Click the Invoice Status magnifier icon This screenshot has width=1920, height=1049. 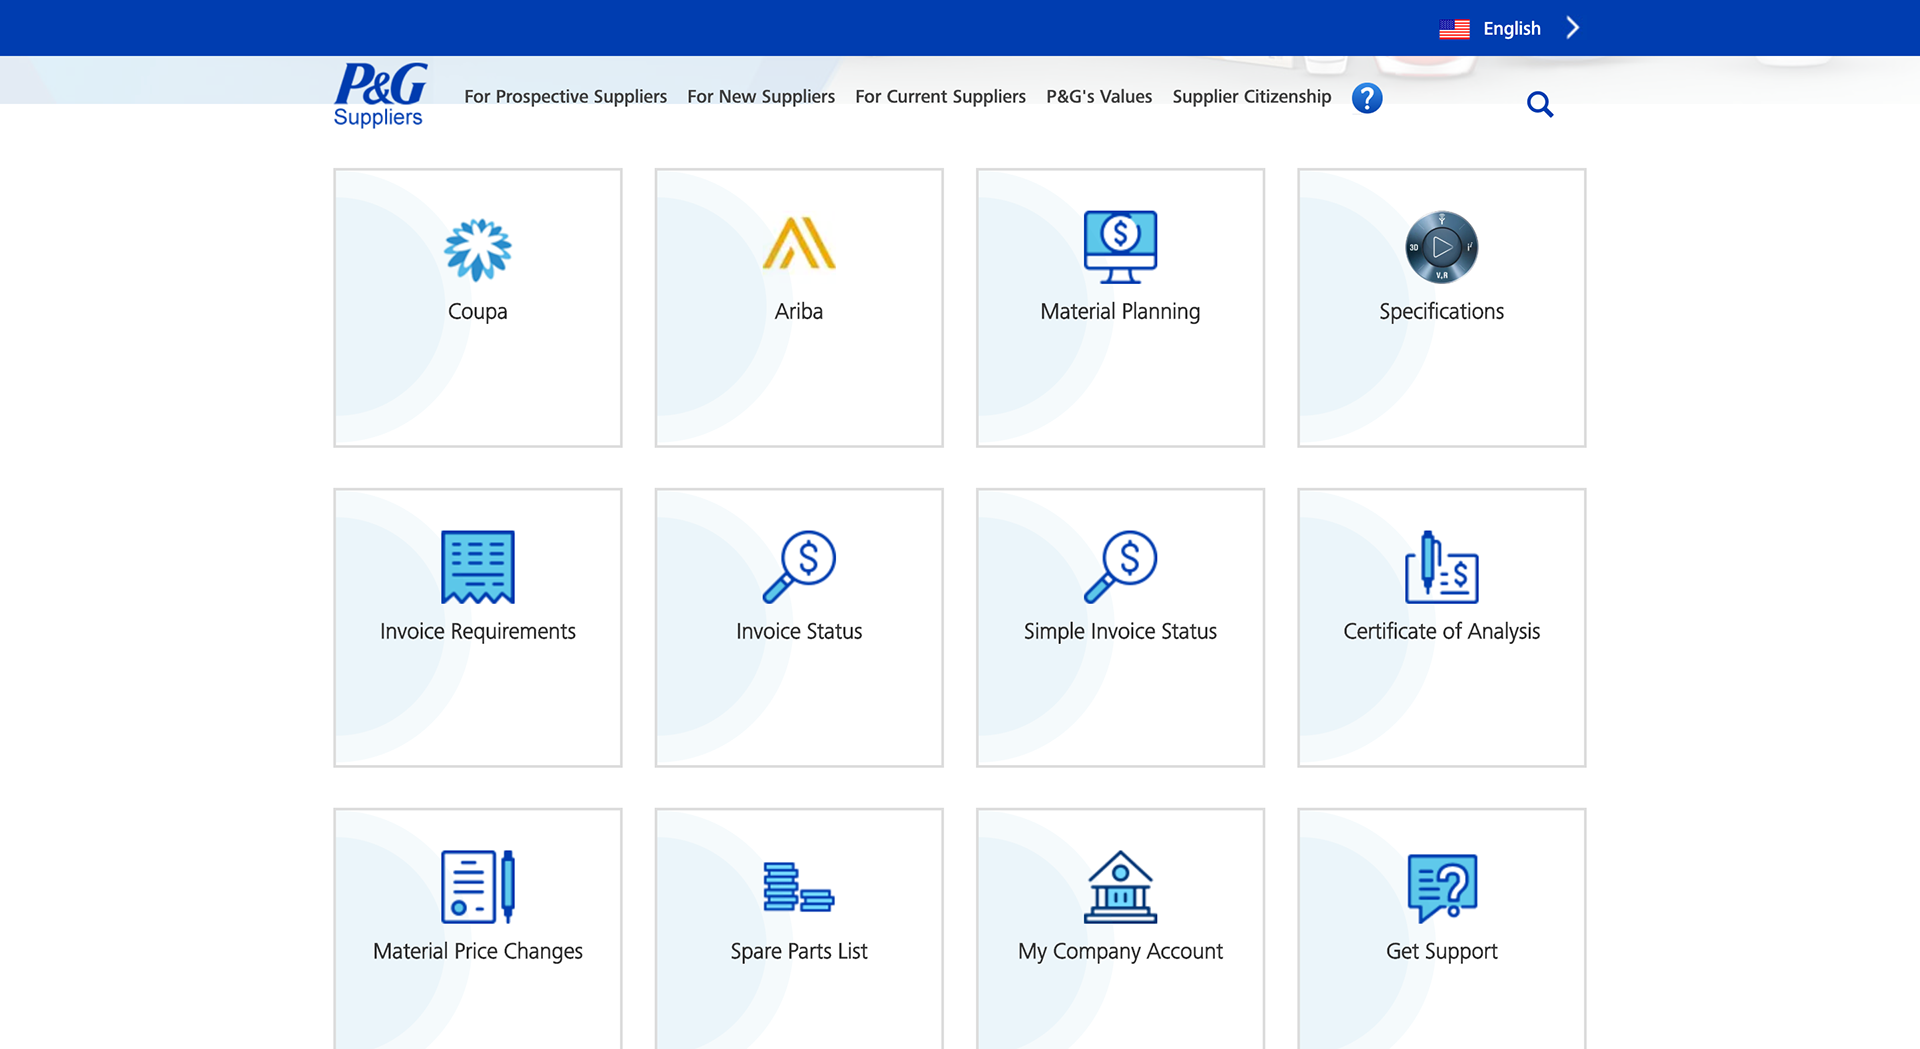click(x=799, y=567)
